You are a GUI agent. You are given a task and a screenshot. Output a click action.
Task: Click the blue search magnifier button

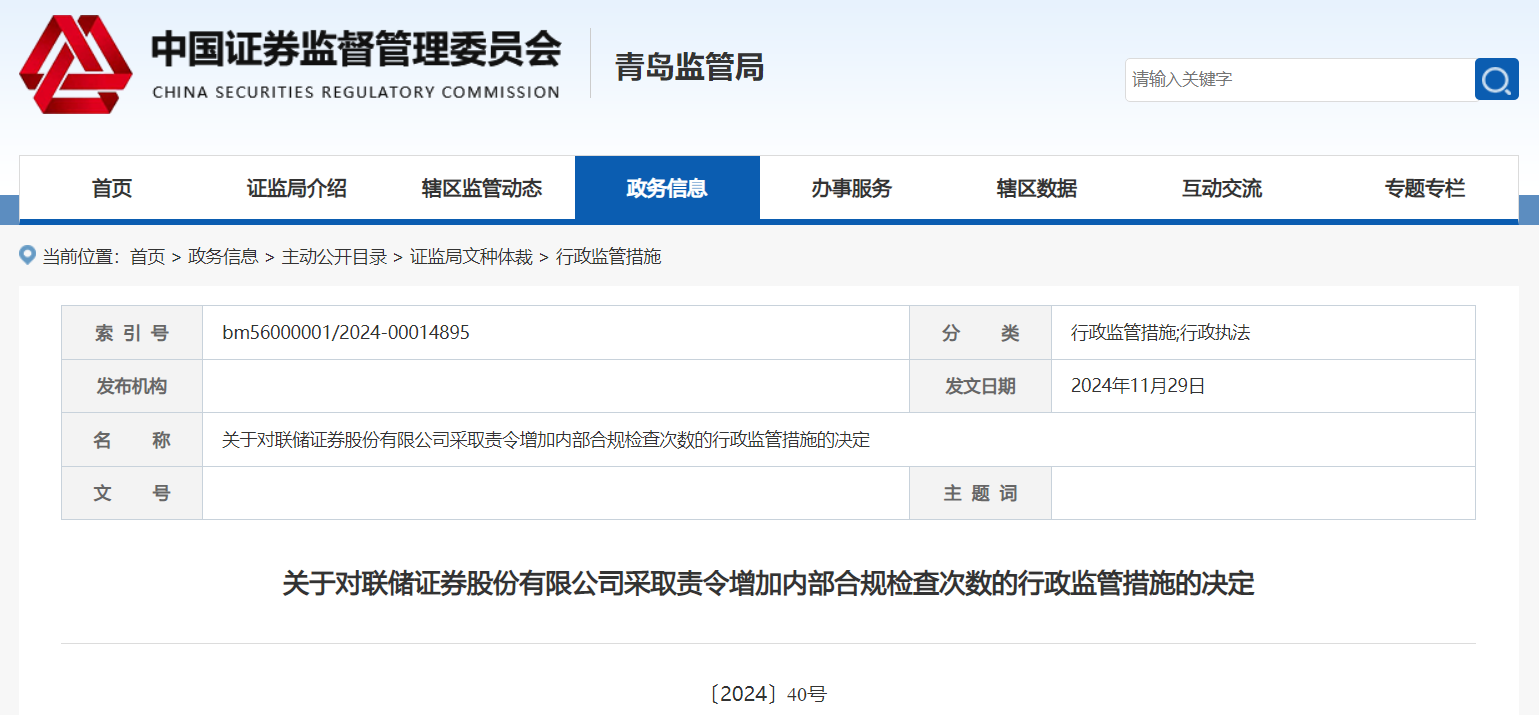(x=1496, y=79)
